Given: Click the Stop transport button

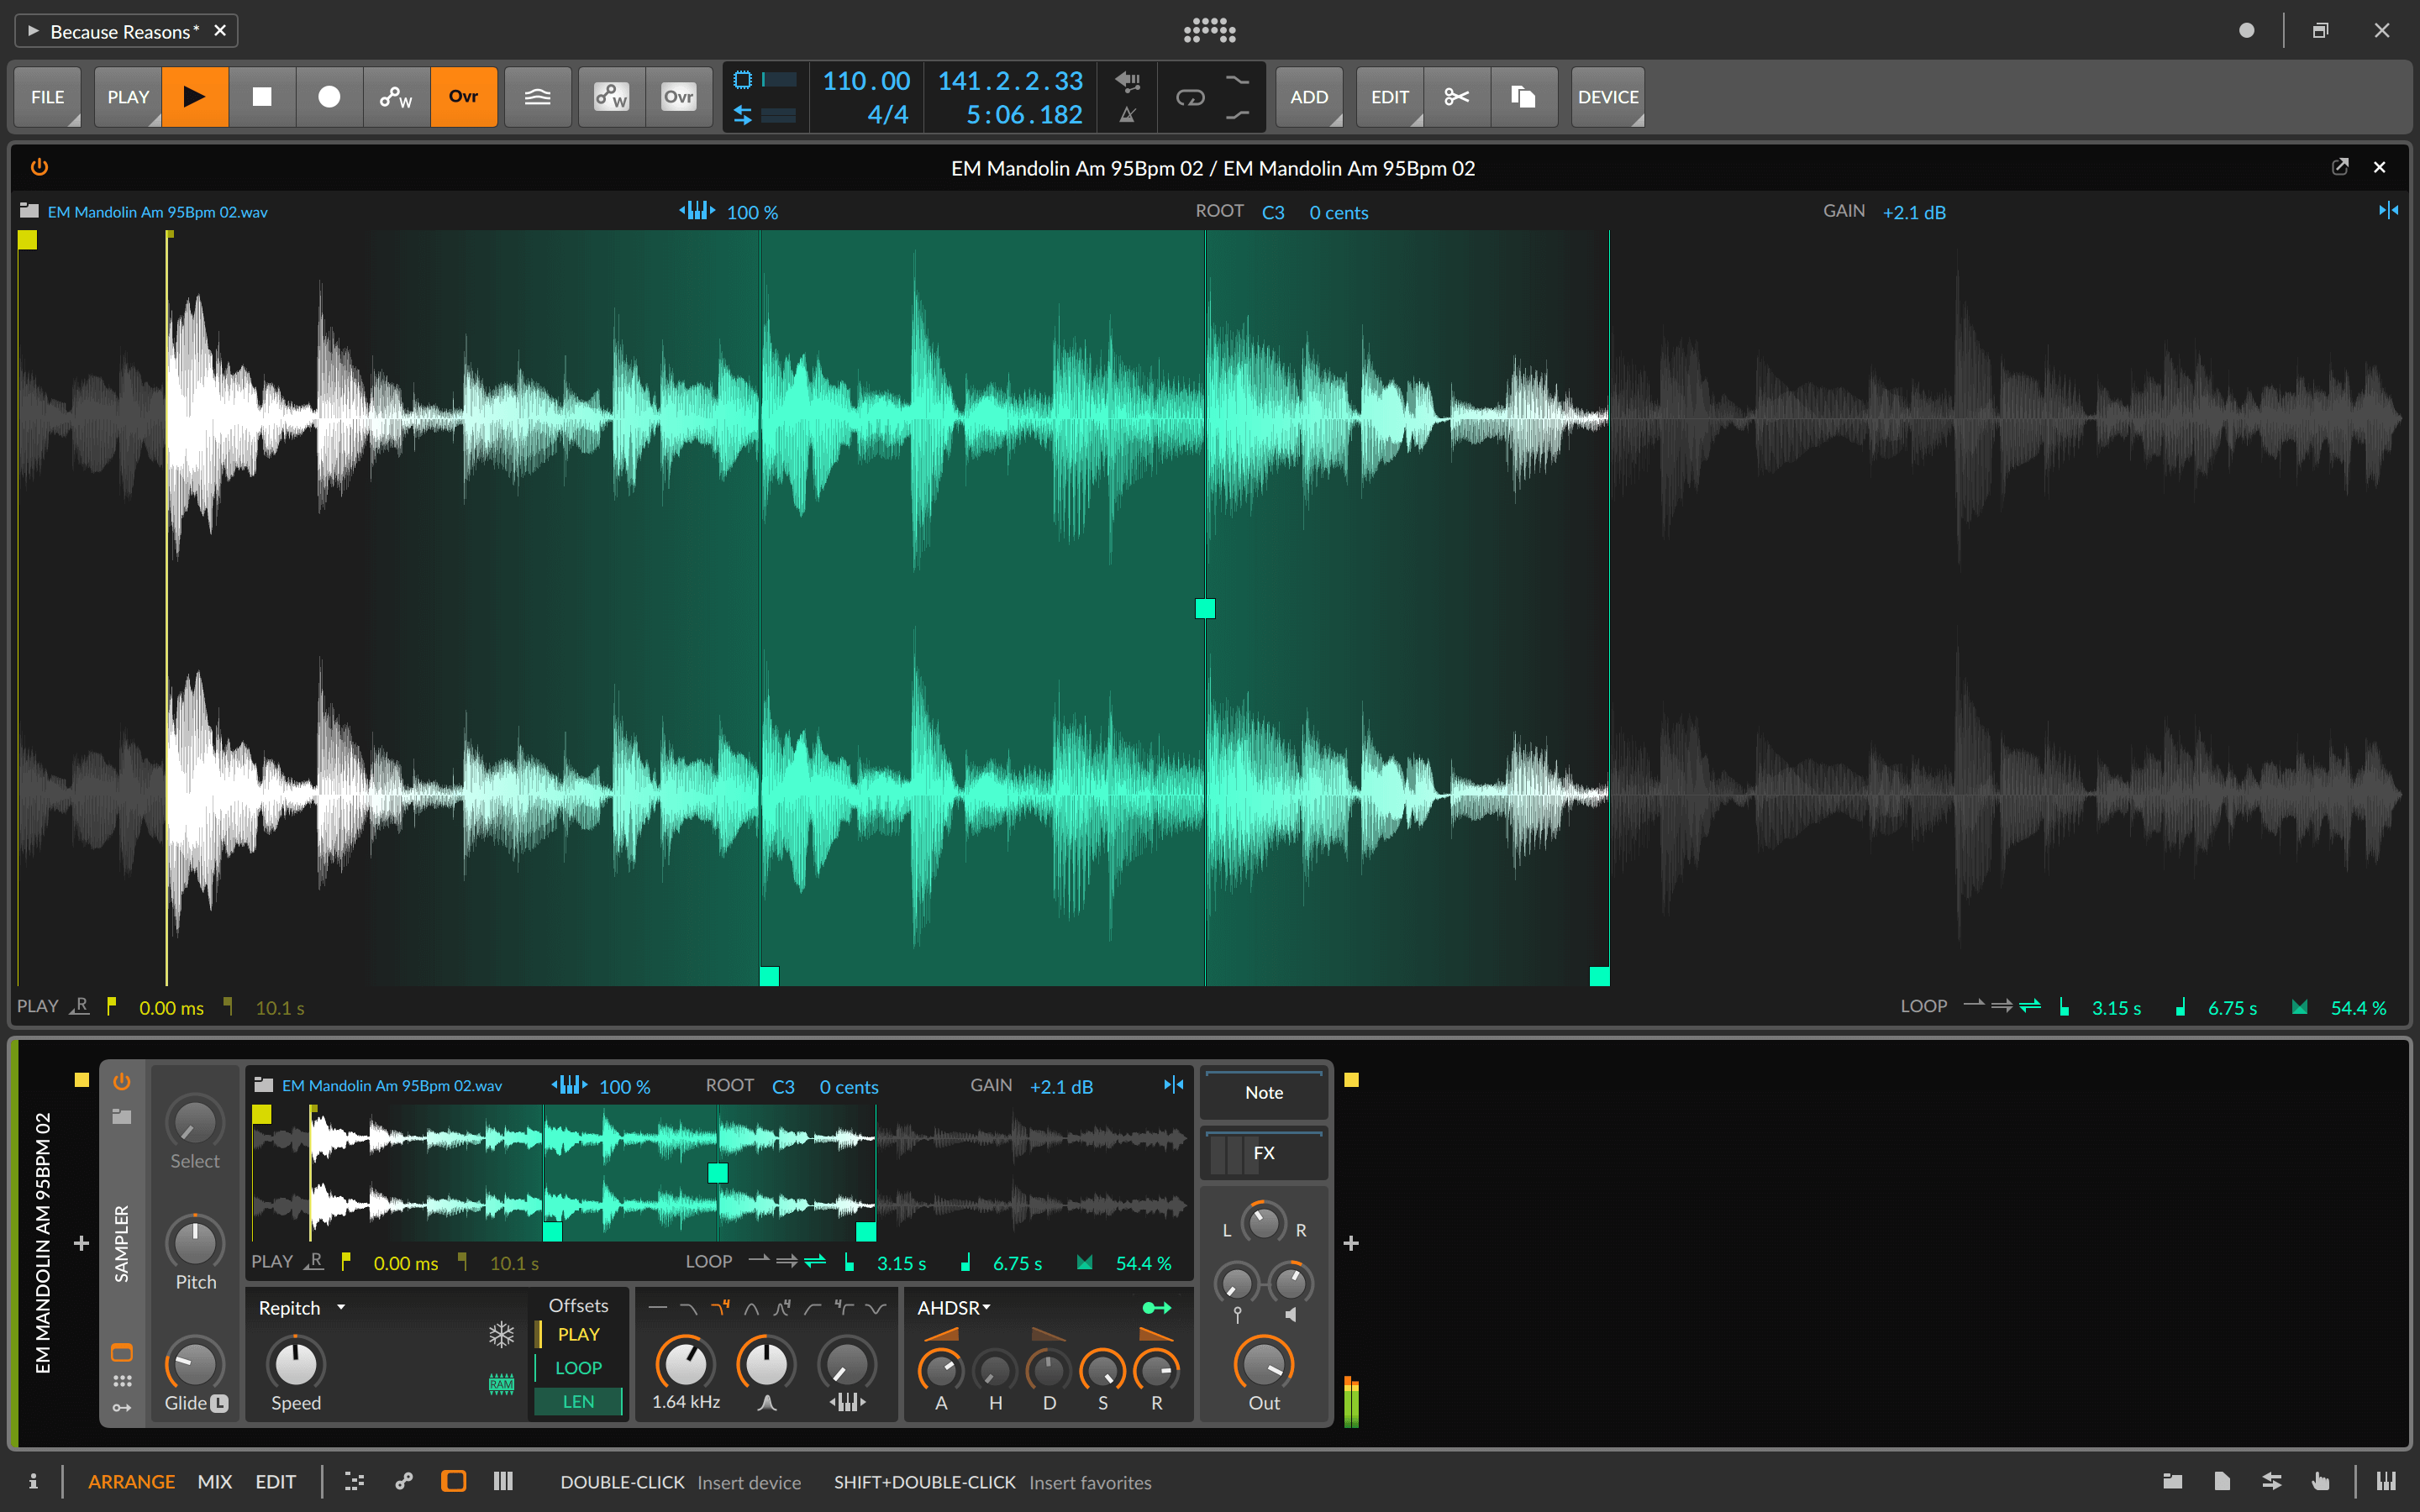Looking at the screenshot, I should 262,97.
